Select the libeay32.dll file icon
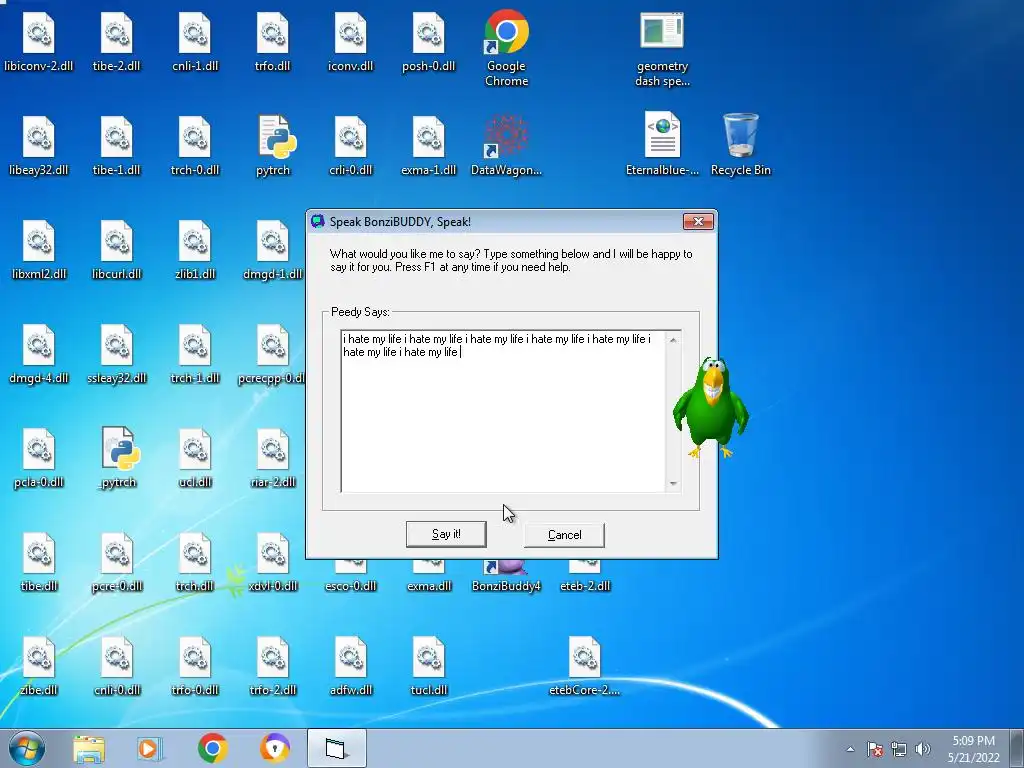 click(x=39, y=144)
